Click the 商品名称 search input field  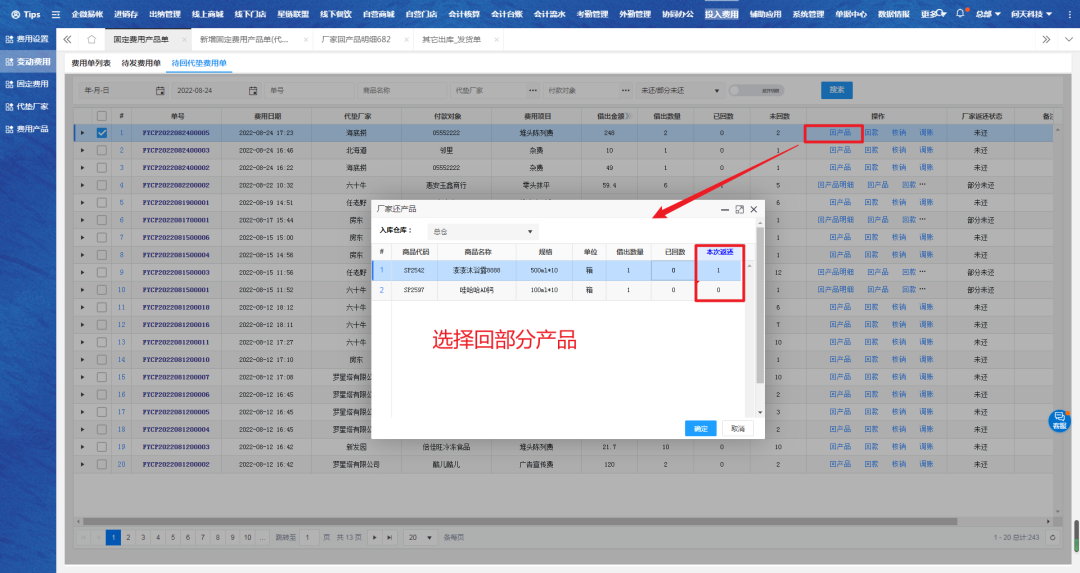point(396,90)
